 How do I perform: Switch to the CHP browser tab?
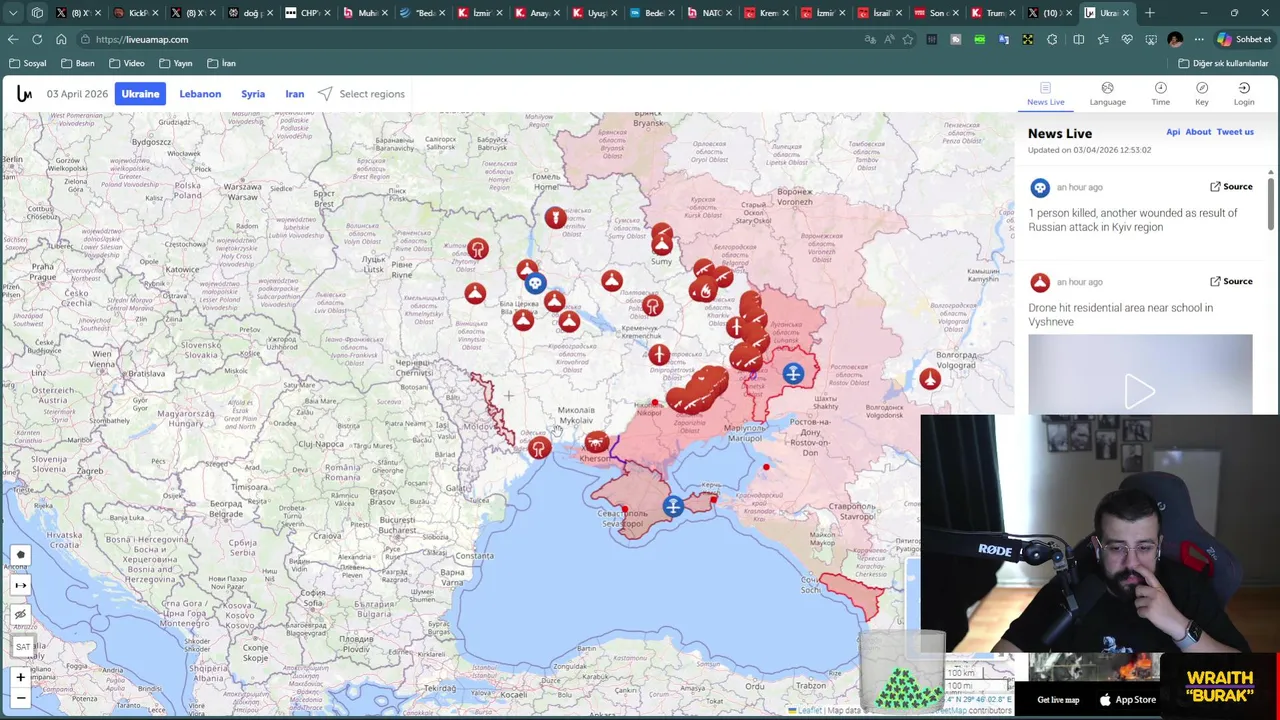click(308, 13)
